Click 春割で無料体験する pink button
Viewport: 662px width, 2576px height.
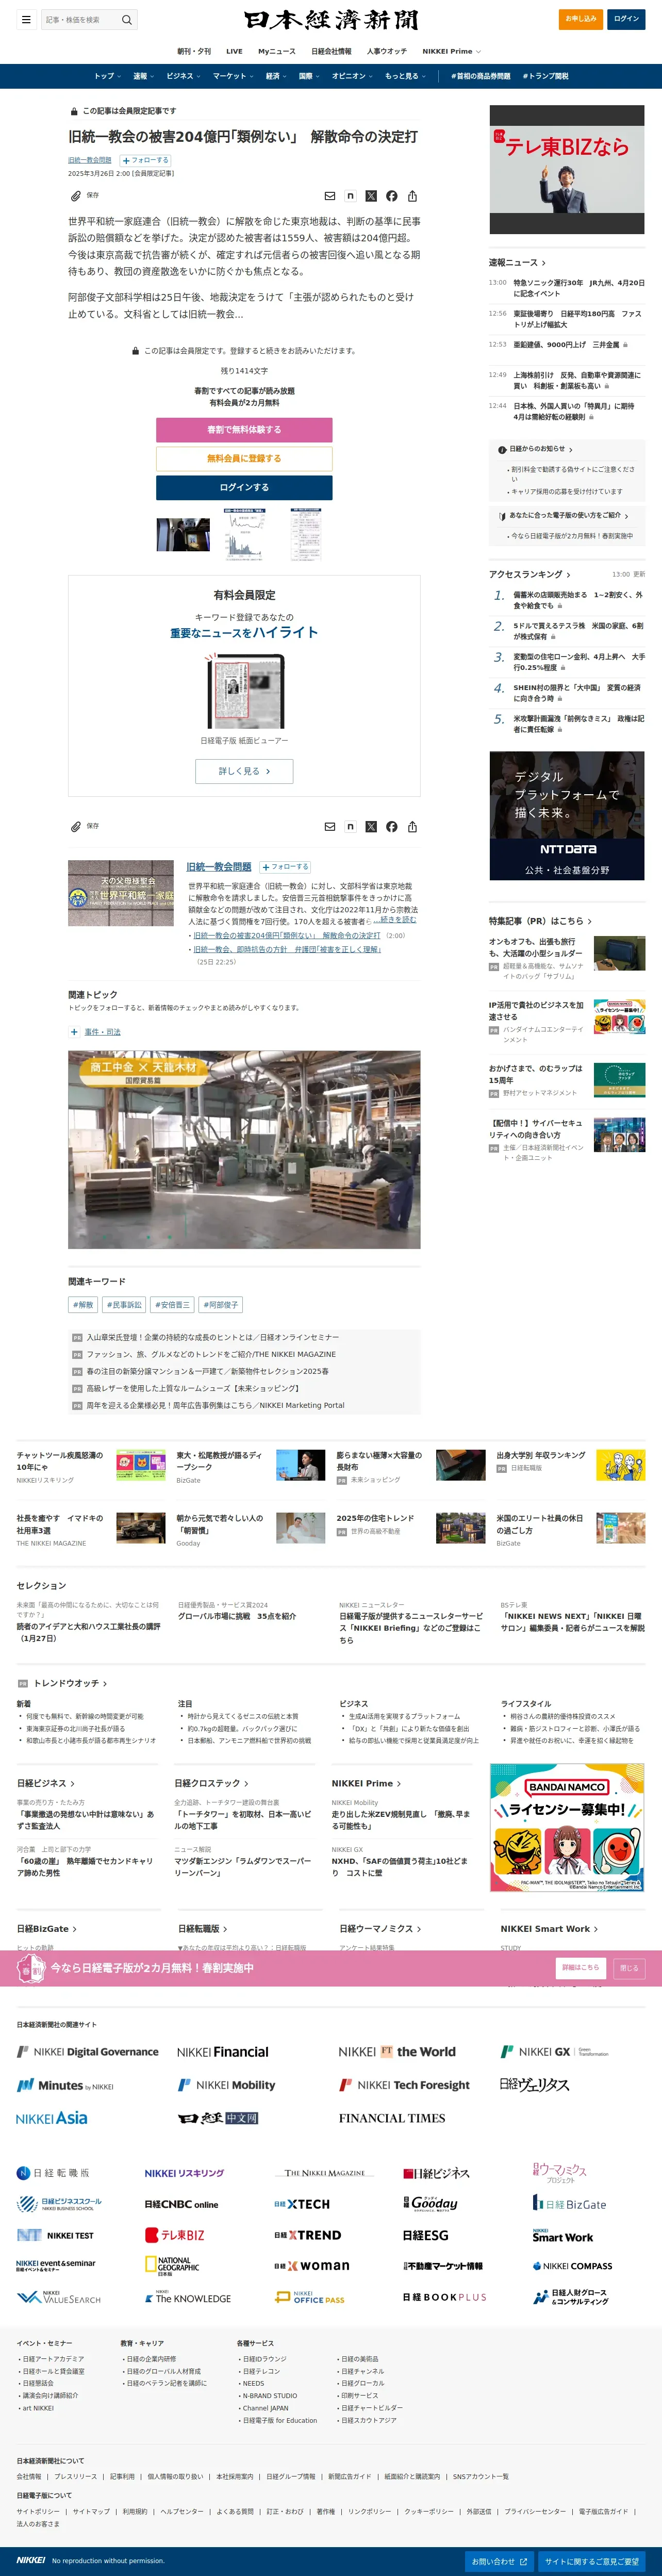point(244,430)
